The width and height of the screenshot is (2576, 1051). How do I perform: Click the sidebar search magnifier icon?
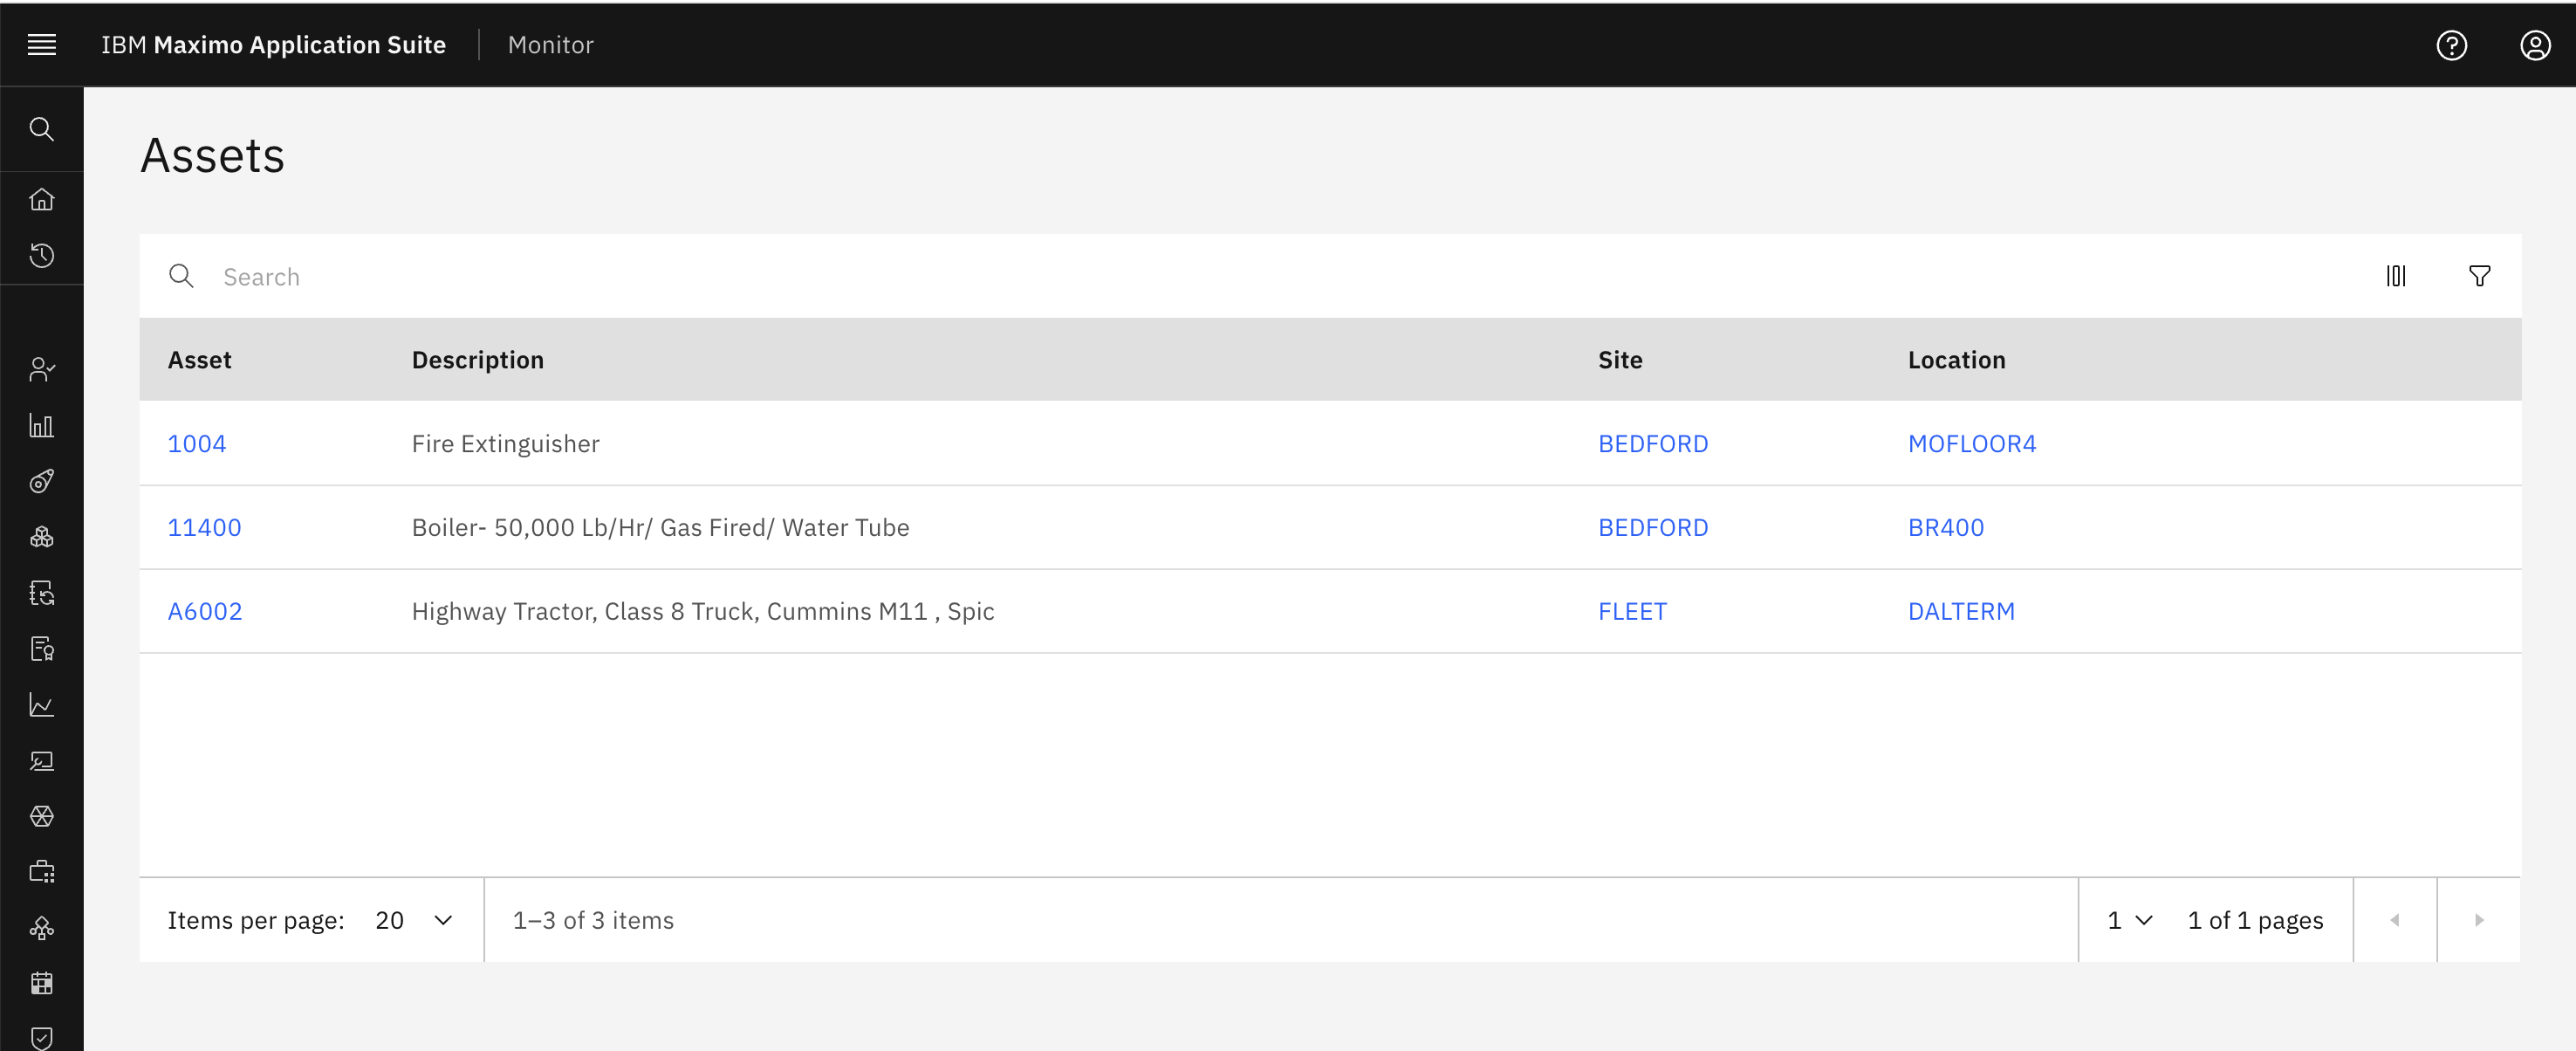pos(41,129)
